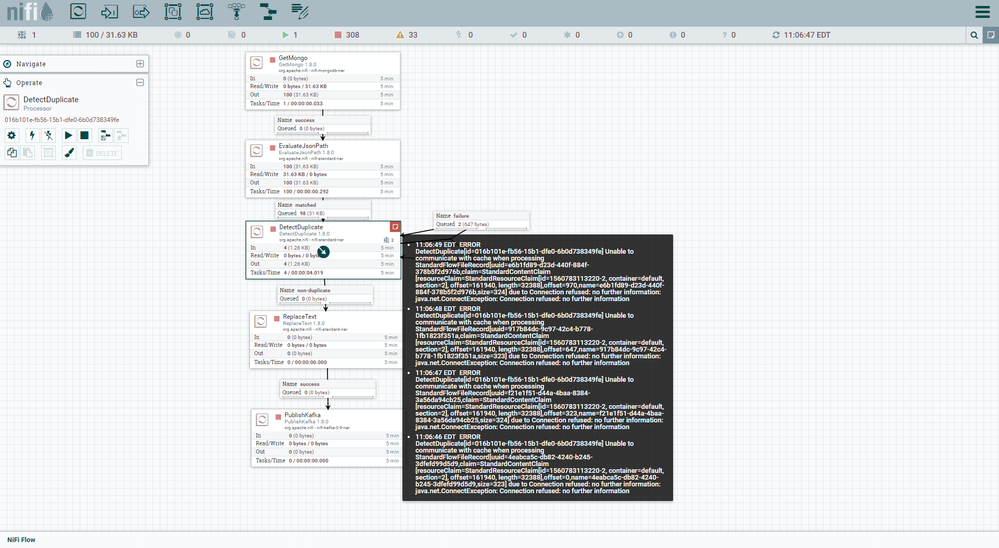Click the DetectDuplicate bulletin indicator icon

395,227
